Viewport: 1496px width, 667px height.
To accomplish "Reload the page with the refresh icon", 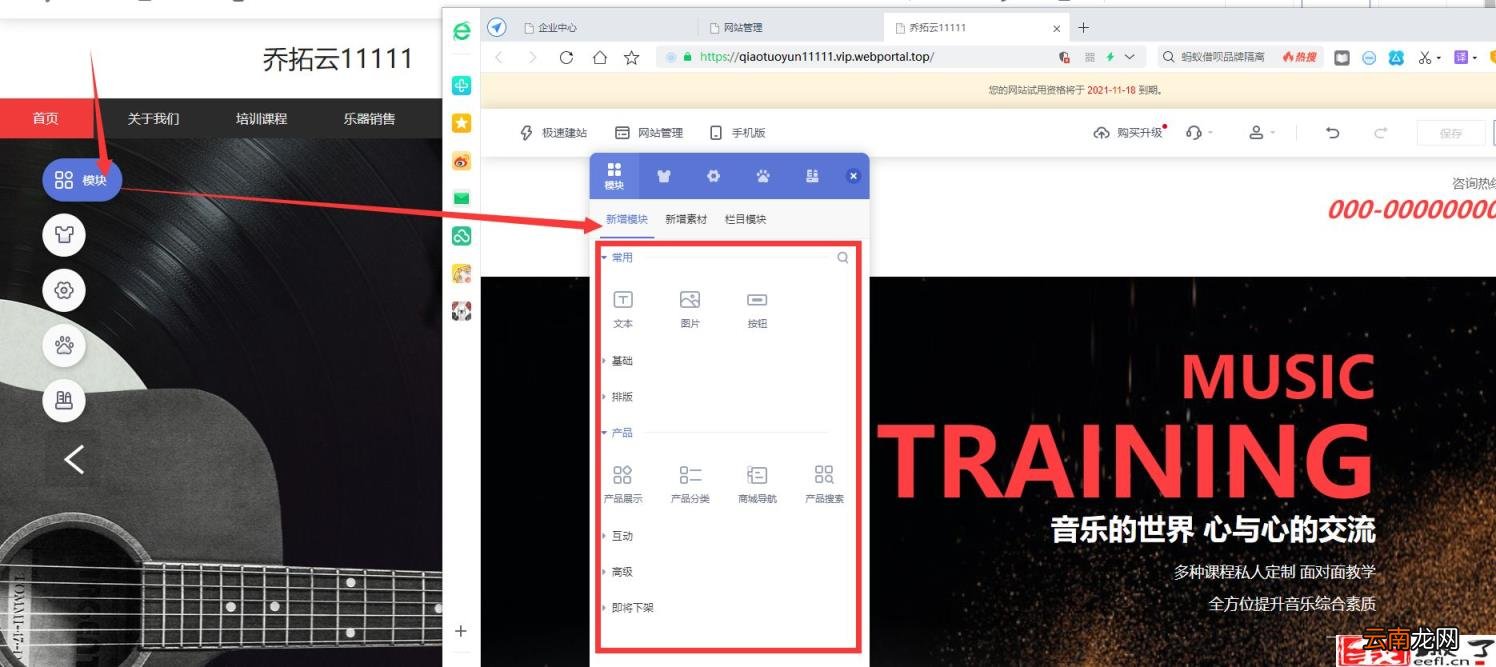I will point(566,57).
